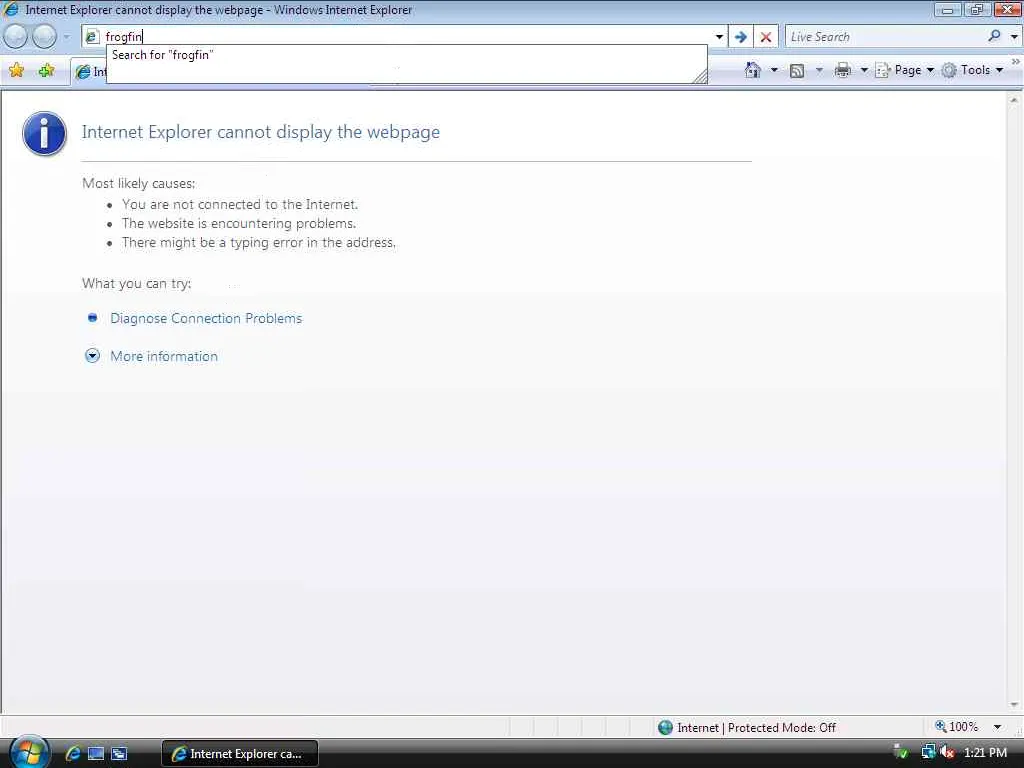Open the recent pages dropdown arrow

[66, 37]
